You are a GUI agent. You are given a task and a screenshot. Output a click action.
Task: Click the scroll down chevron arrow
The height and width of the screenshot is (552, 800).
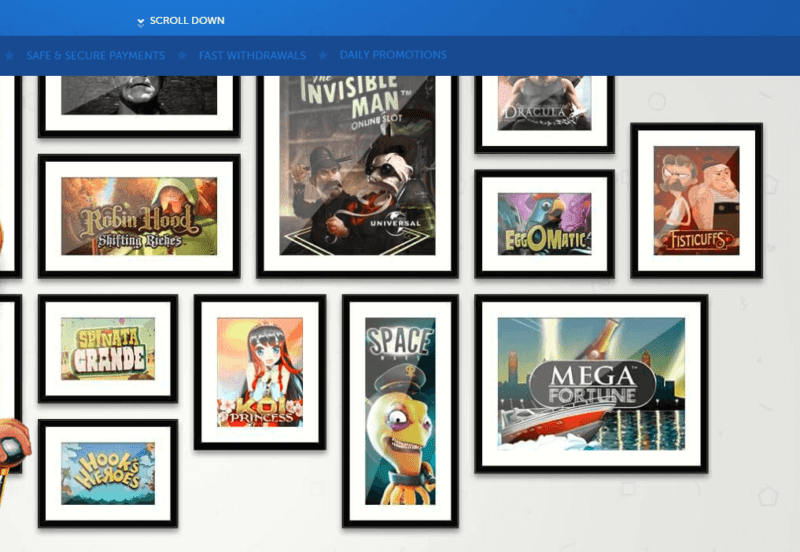141,21
